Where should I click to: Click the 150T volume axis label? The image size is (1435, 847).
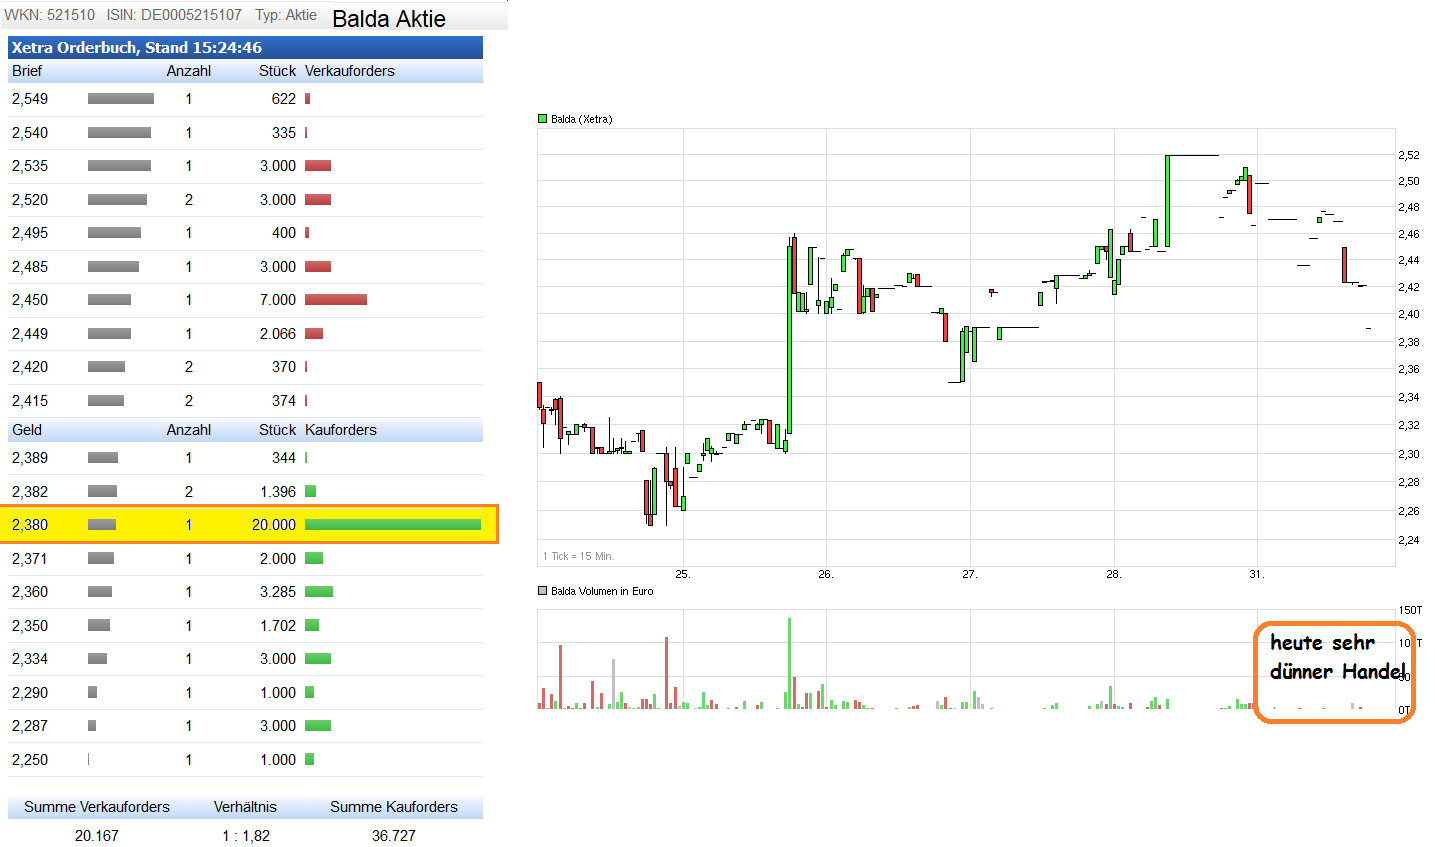click(x=1410, y=610)
